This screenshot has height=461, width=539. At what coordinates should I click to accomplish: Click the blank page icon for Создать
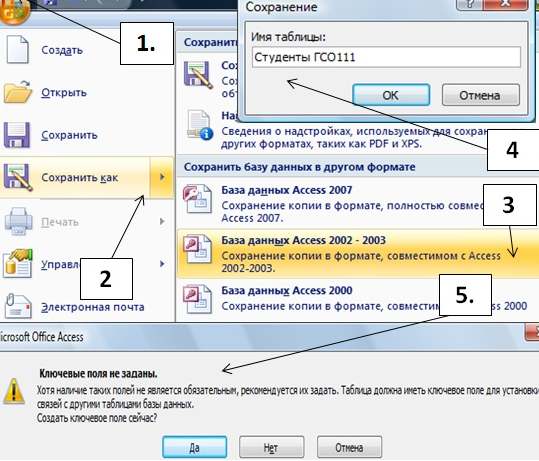pyautogui.click(x=17, y=50)
